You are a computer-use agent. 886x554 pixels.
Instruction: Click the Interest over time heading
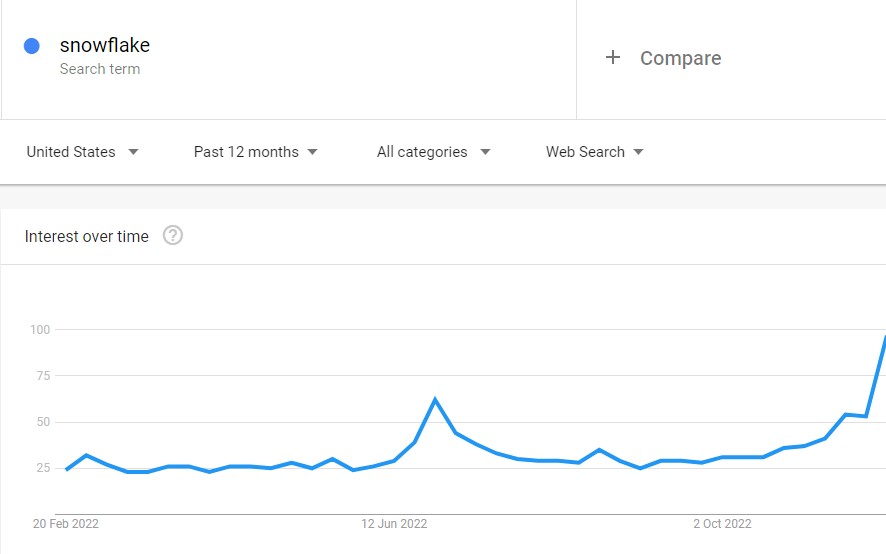tap(86, 236)
